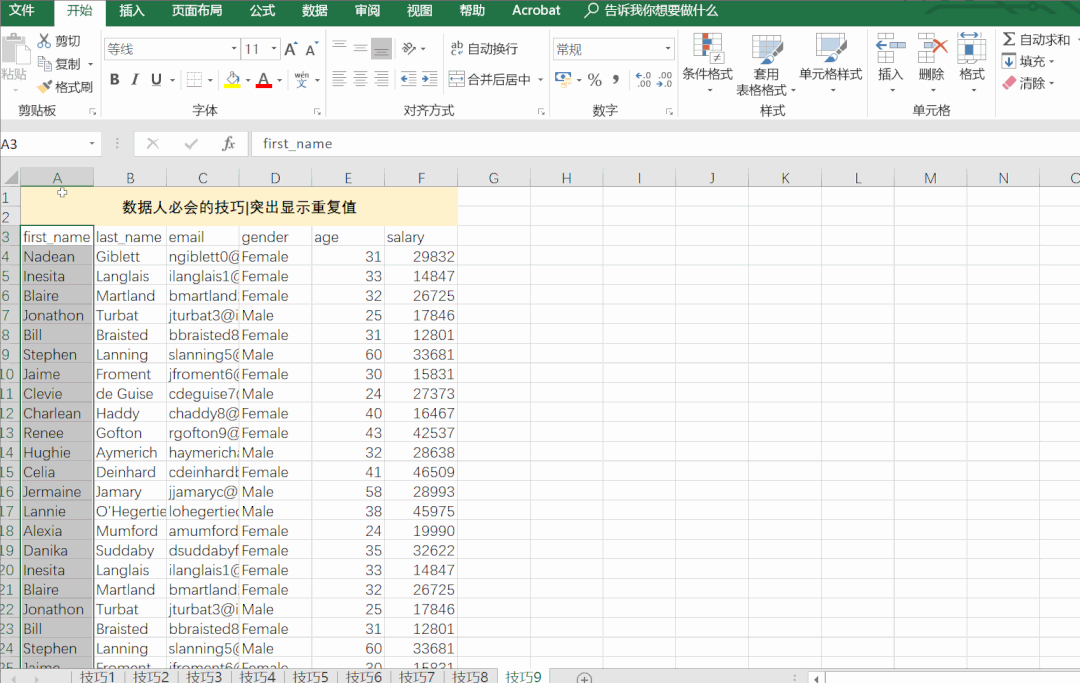Open Font dialog launcher in 字体 group
The image size is (1080, 683).
(x=317, y=112)
